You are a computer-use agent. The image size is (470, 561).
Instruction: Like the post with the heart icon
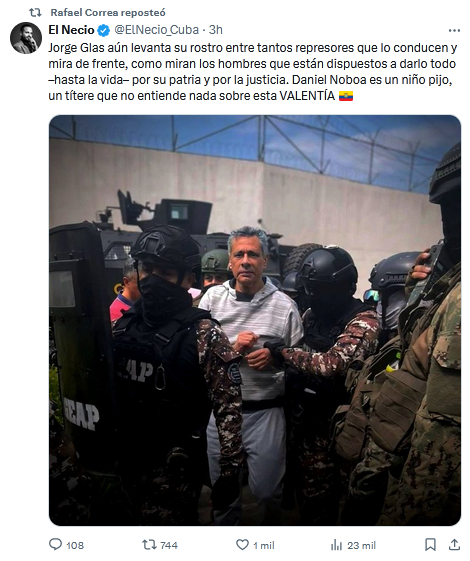(242, 545)
